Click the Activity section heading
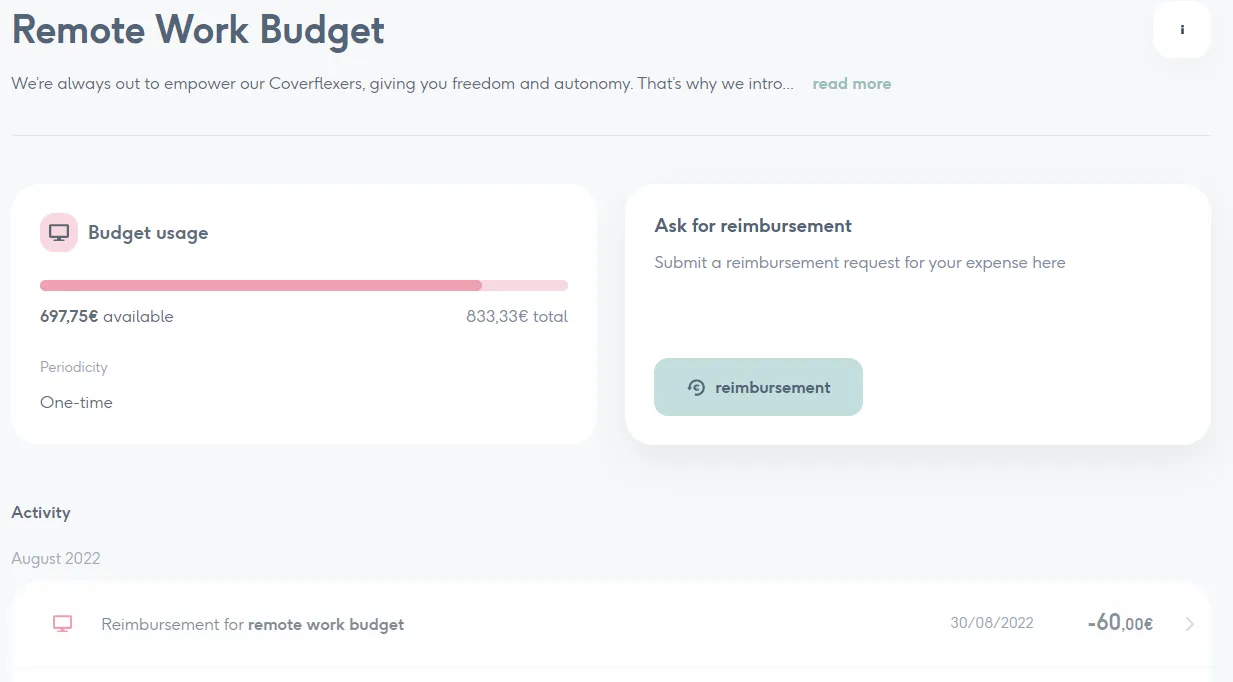The width and height of the screenshot is (1233, 682). pos(41,513)
